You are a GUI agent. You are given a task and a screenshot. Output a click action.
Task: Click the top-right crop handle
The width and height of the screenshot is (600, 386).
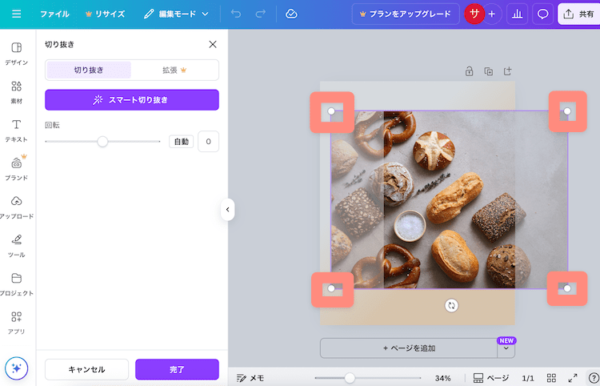coord(567,111)
